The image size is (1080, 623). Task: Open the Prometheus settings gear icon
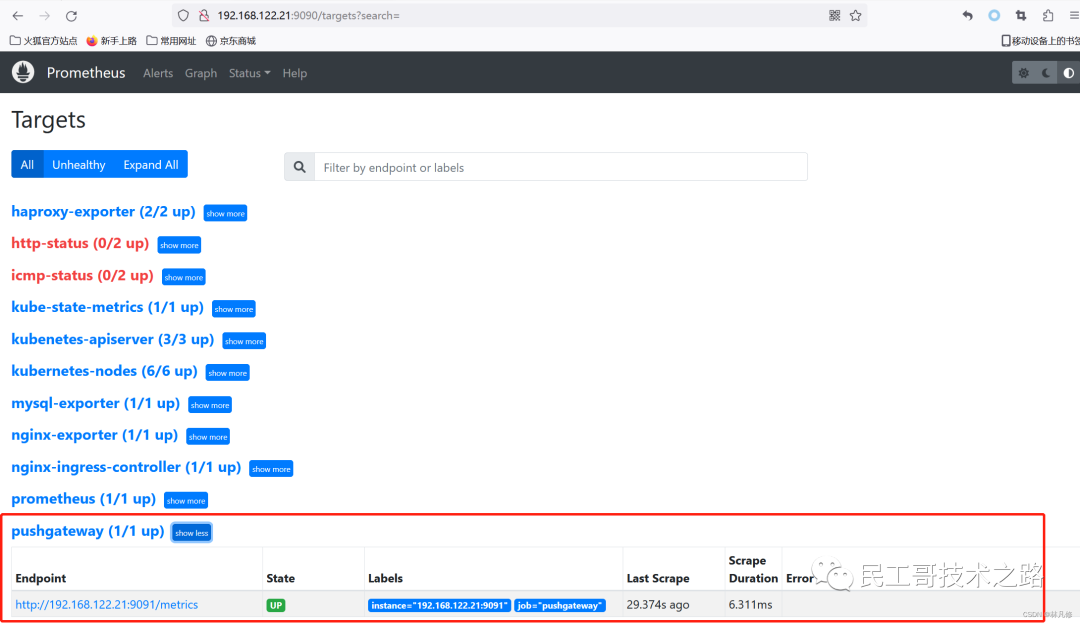click(1022, 72)
